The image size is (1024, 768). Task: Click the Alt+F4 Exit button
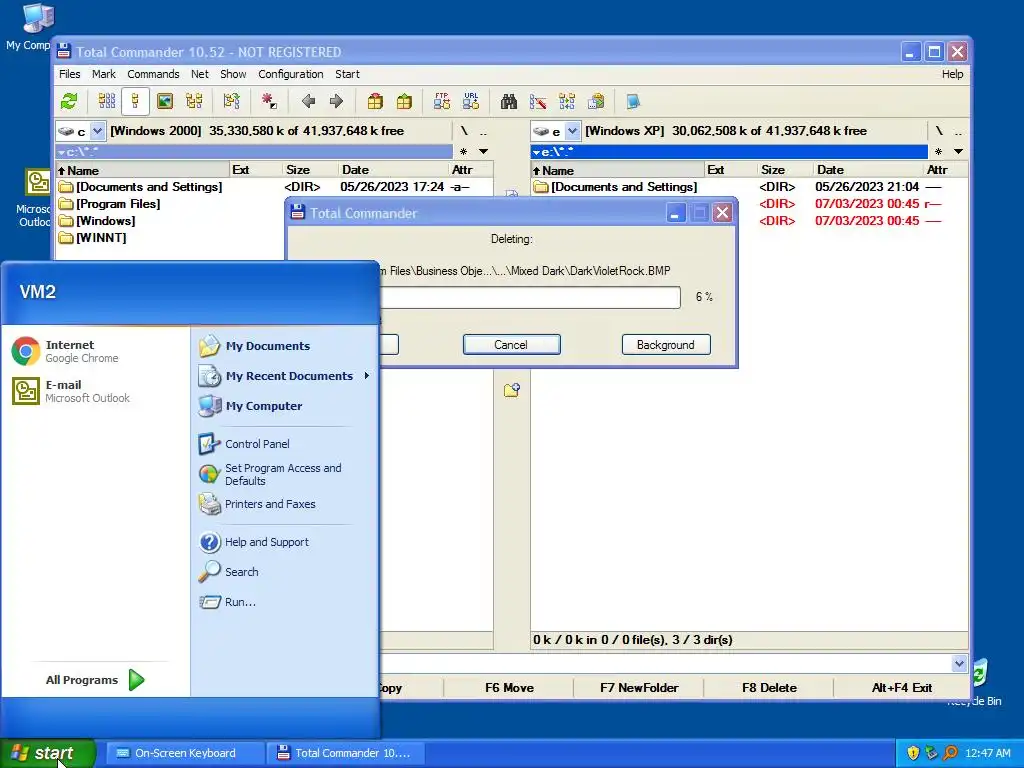901,688
